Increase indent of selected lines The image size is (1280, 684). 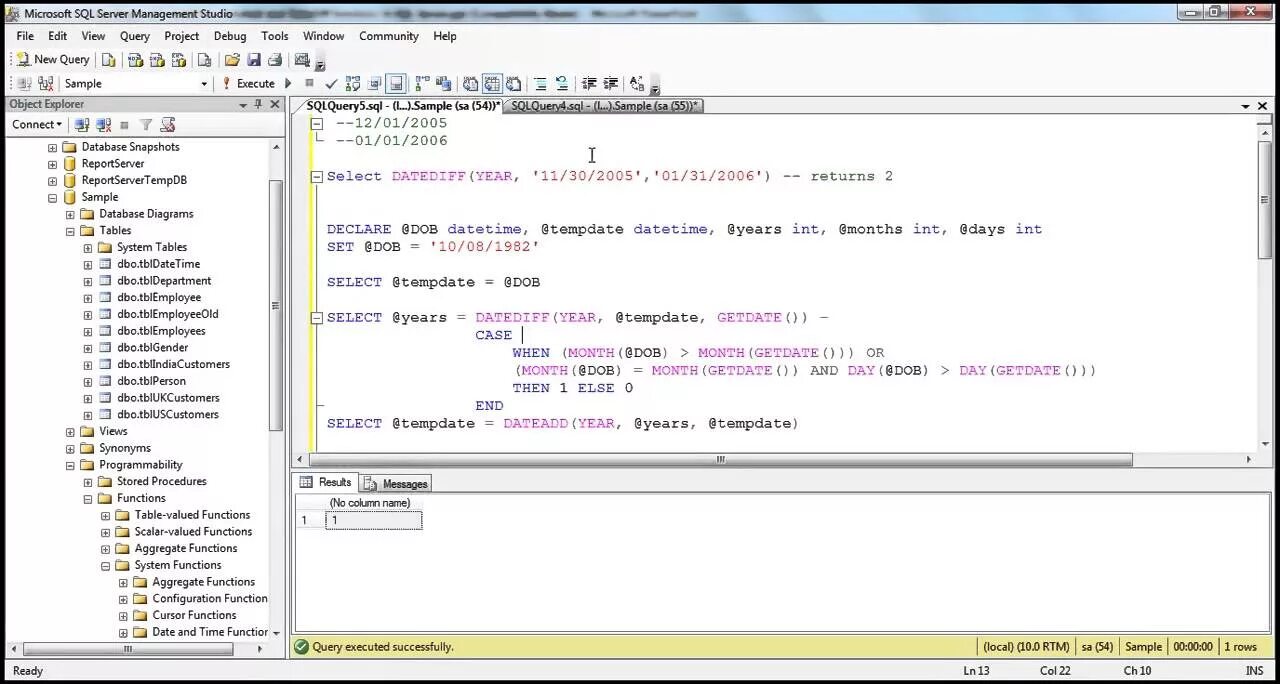pyautogui.click(x=611, y=84)
